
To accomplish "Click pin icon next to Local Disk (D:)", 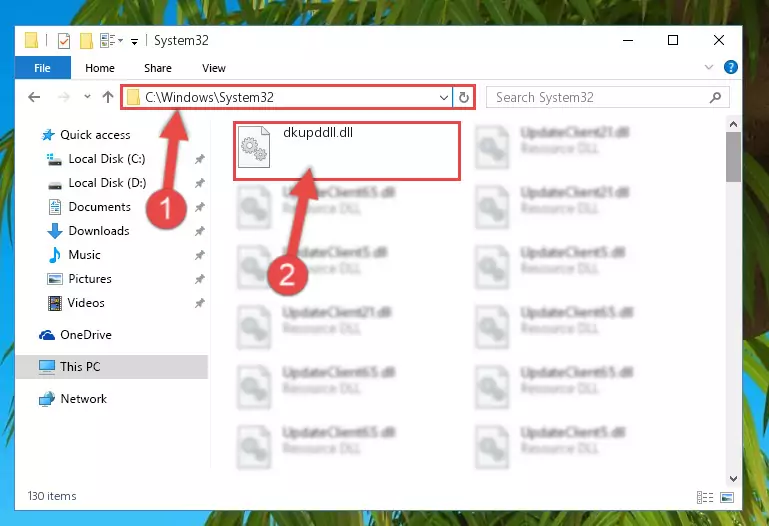I will 200,183.
